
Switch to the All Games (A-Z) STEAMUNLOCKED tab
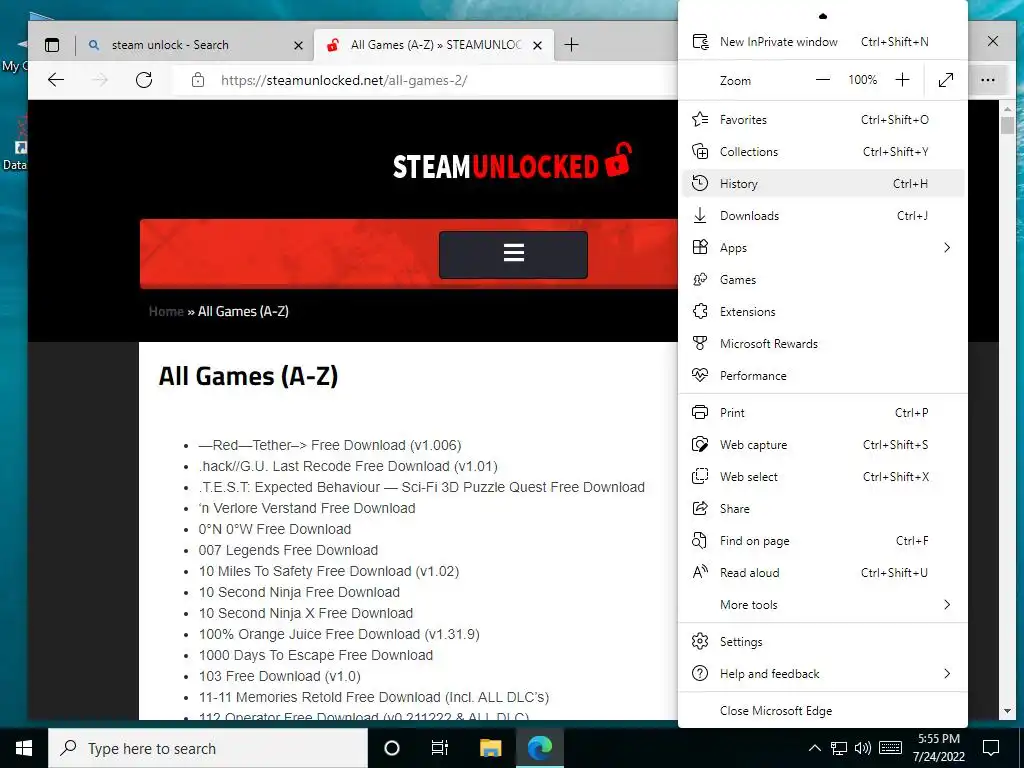435,45
